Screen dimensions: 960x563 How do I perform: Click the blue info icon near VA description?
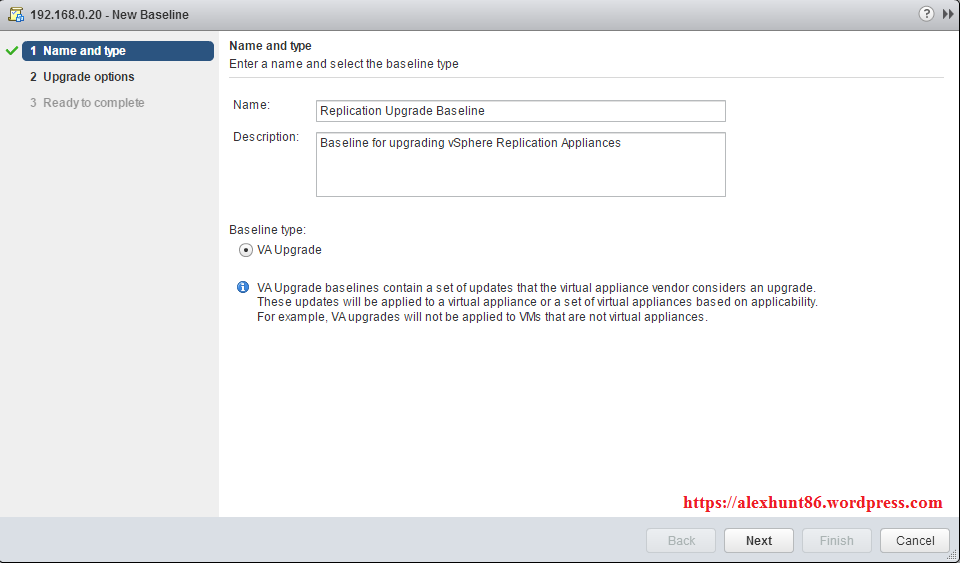coord(242,288)
